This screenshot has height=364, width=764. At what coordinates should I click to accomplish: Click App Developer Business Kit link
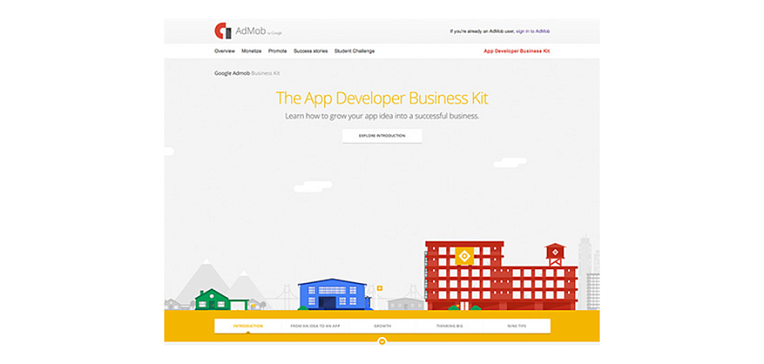pos(517,51)
